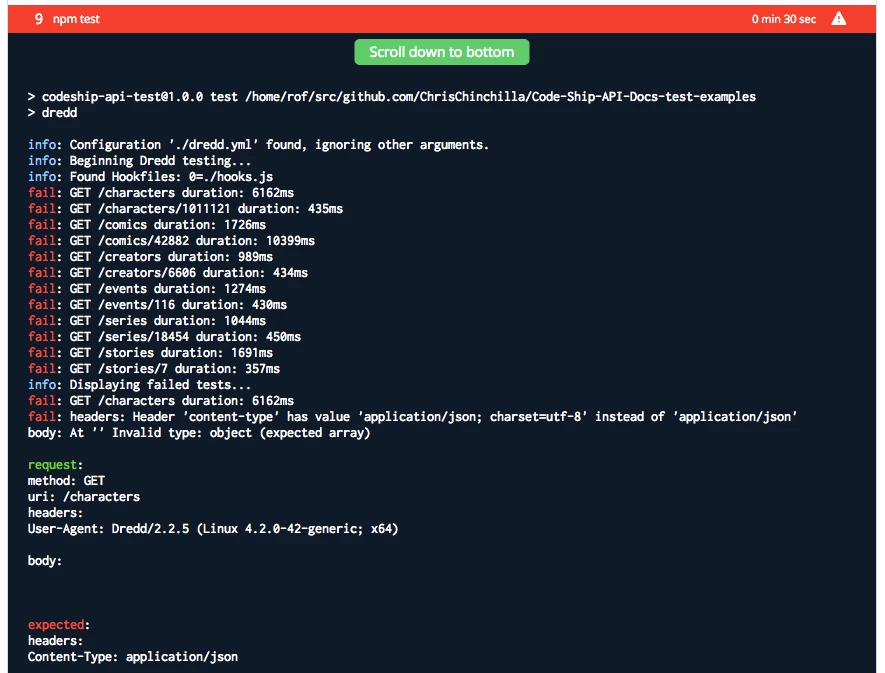
Task: Click the dredd.yml configuration info line
Action: [258, 145]
